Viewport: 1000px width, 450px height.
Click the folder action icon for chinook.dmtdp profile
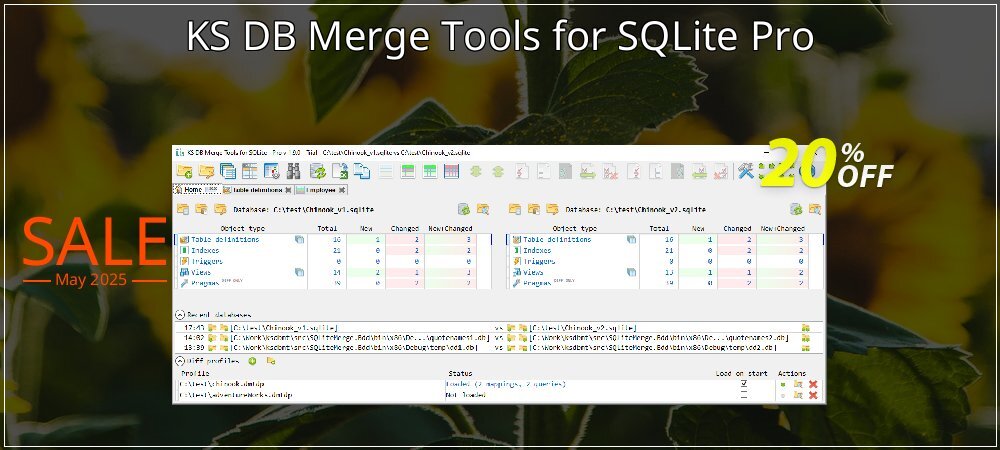pyautogui.click(x=798, y=384)
